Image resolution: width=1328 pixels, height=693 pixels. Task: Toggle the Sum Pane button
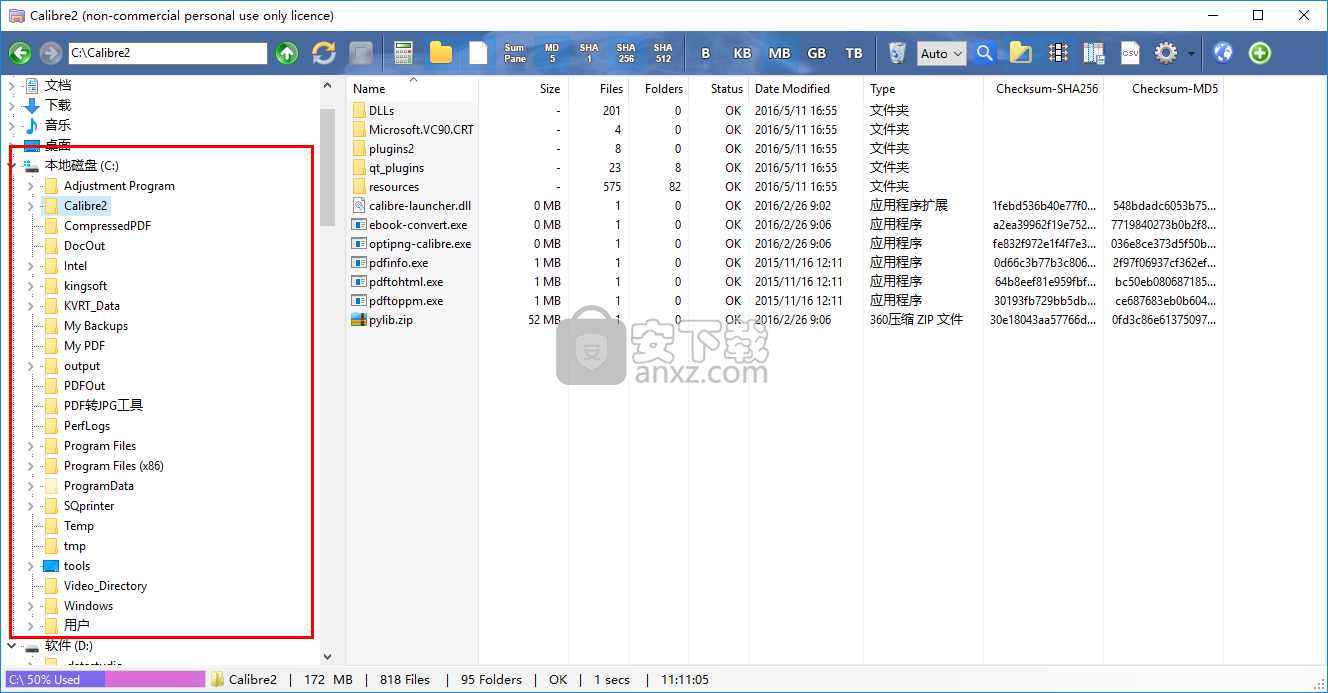[515, 53]
